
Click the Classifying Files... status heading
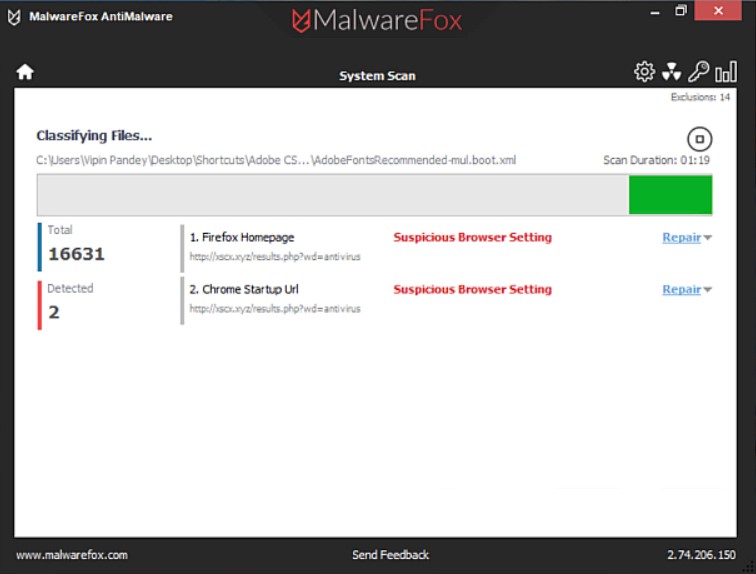pyautogui.click(x=94, y=136)
